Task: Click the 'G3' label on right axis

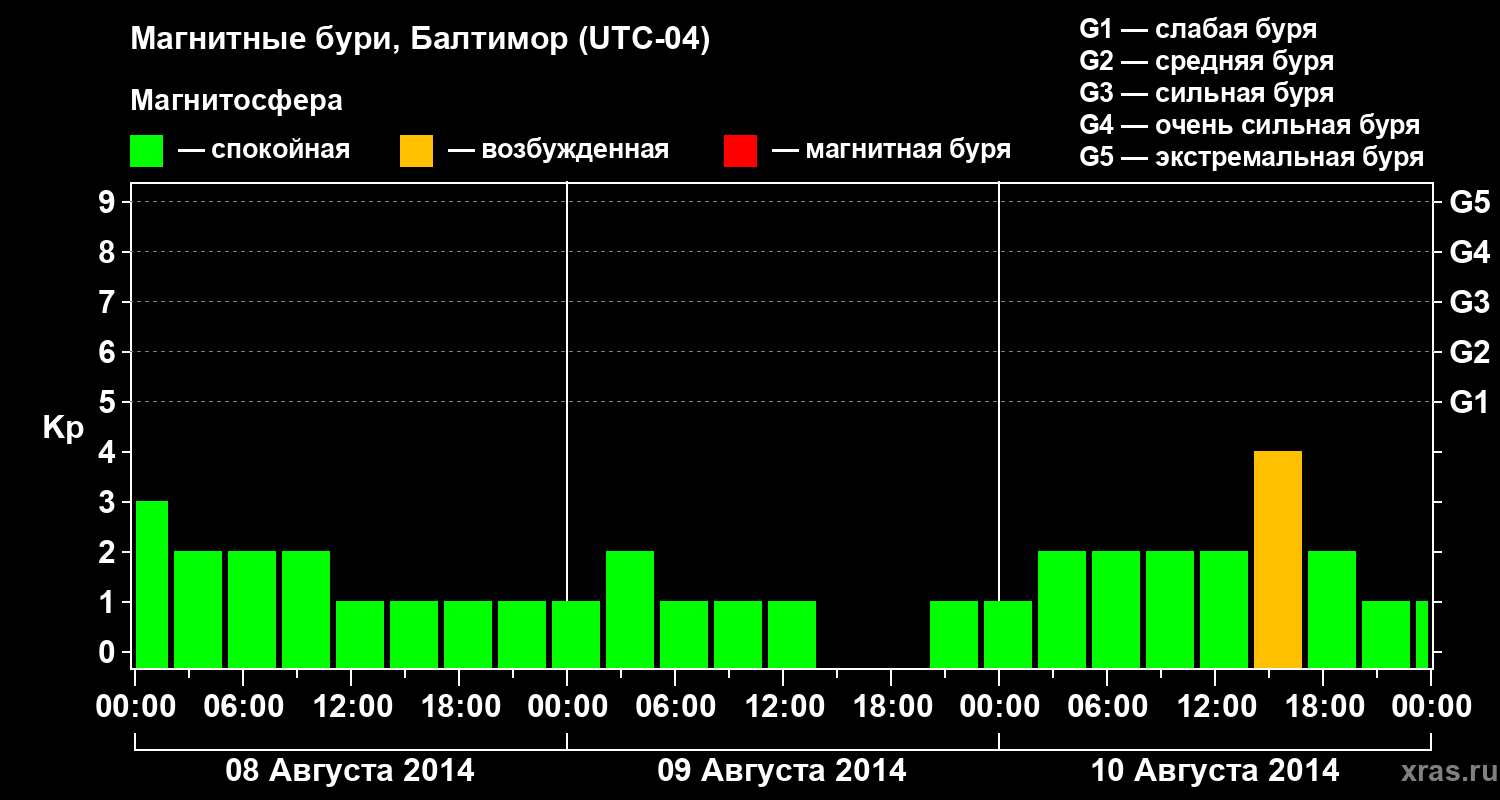Action: 1469,302
